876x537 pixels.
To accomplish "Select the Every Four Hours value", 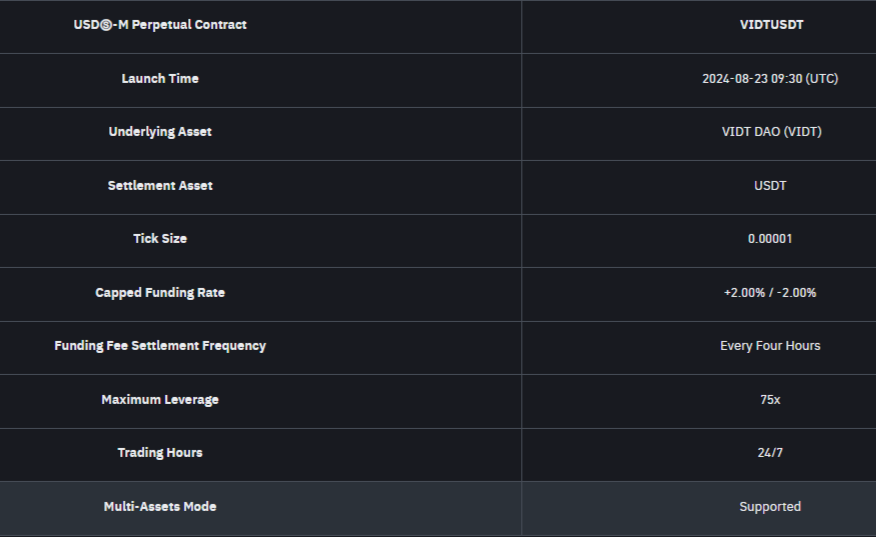I will [770, 346].
